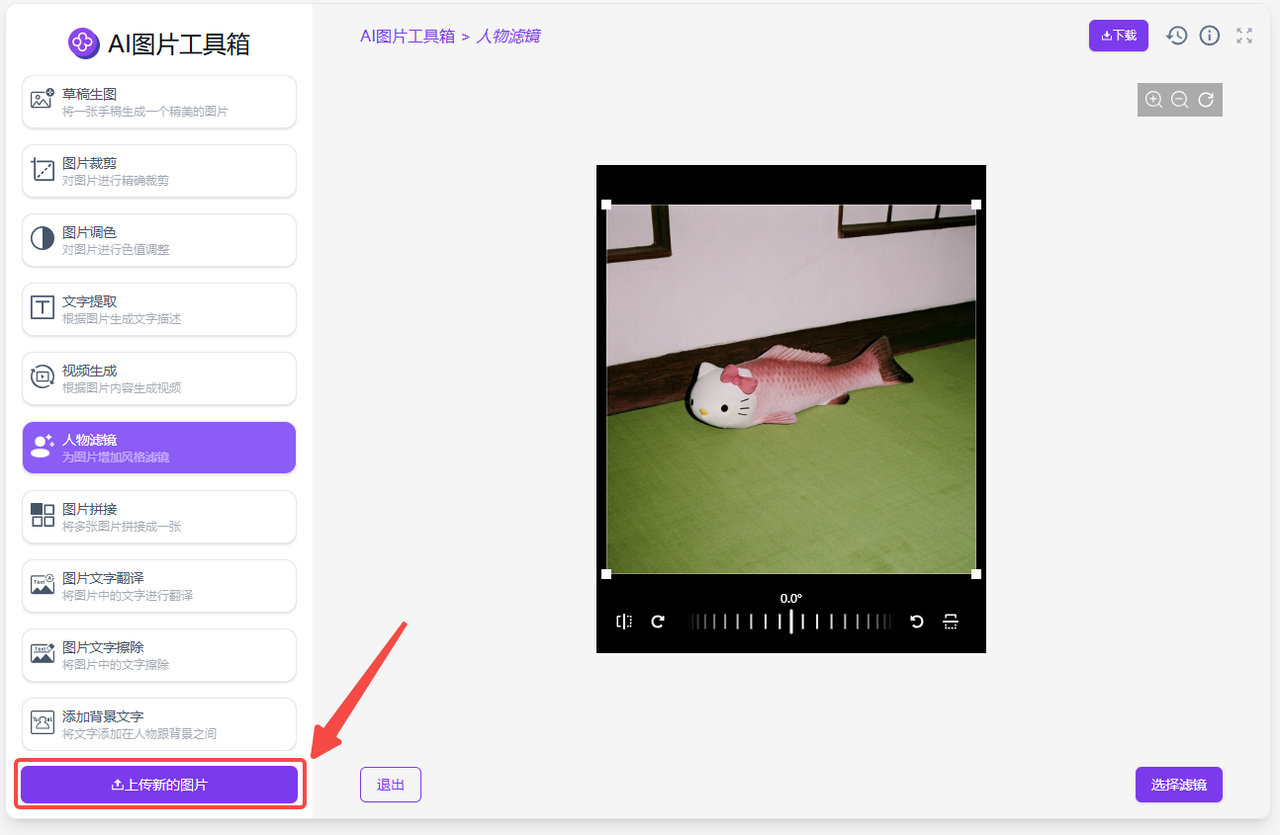This screenshot has width=1280, height=835.
Task: Click the 图片文字擦除 picture icon
Action: pyautogui.click(x=42, y=653)
